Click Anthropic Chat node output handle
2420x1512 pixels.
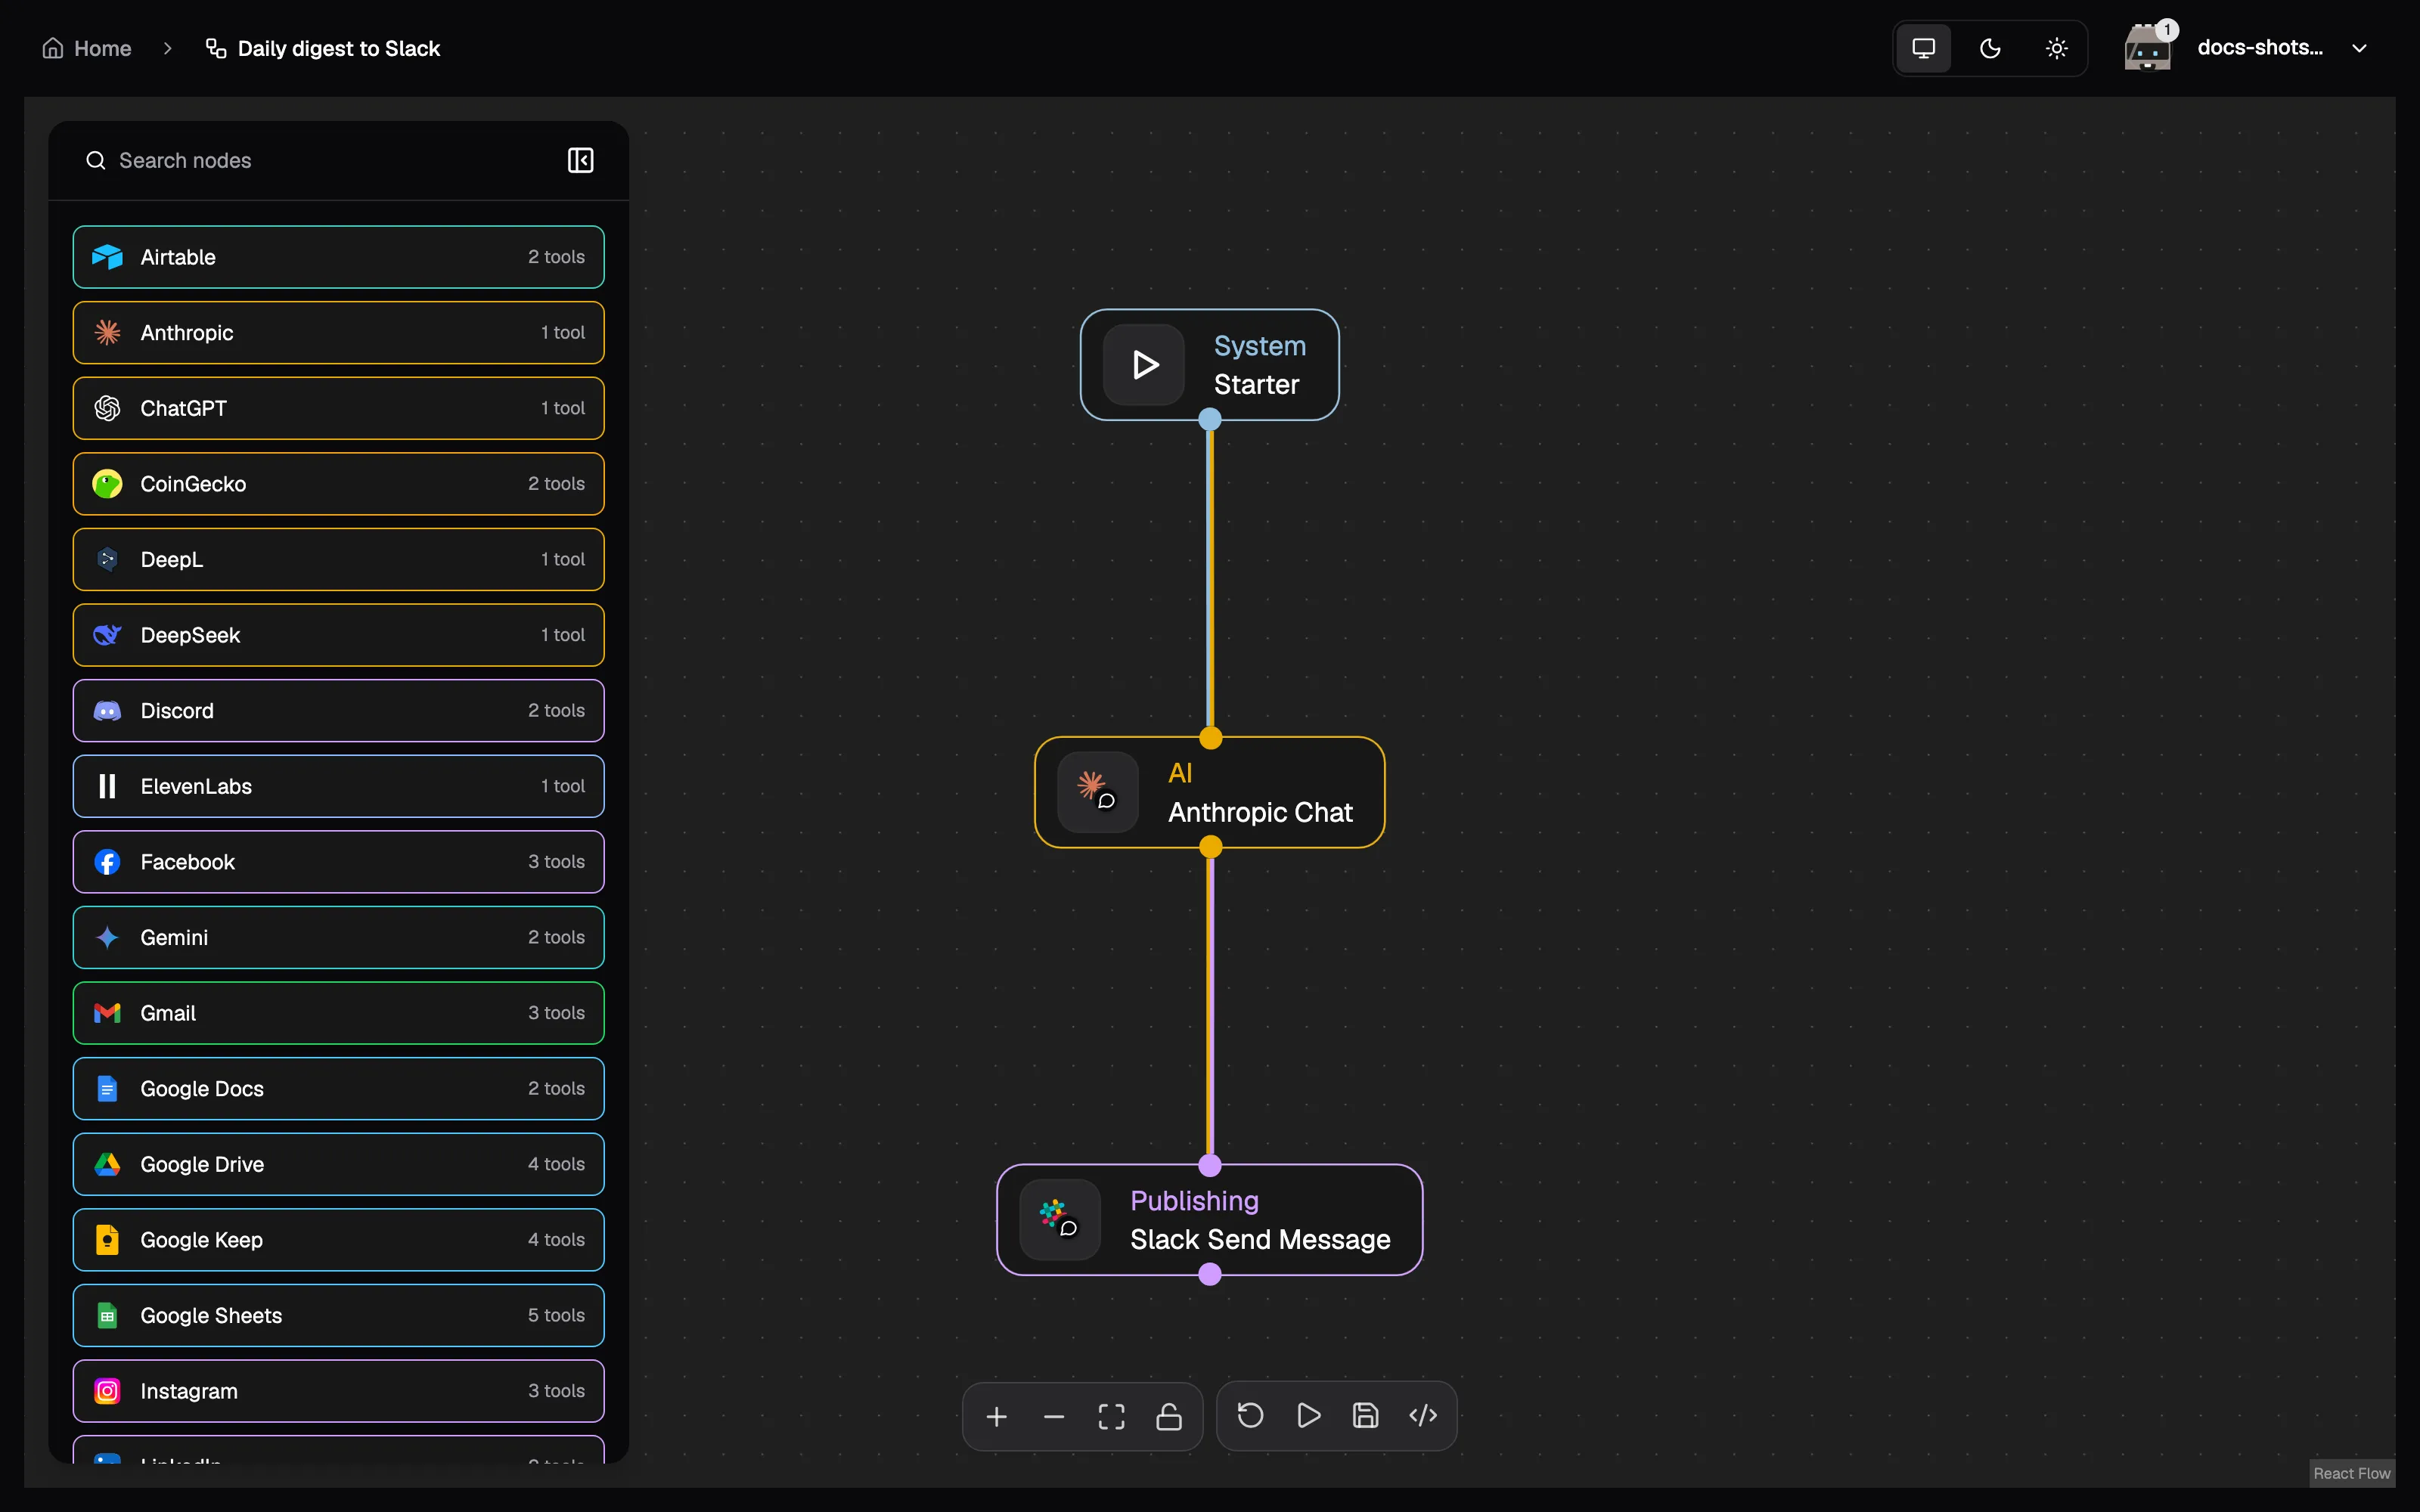(x=1210, y=847)
